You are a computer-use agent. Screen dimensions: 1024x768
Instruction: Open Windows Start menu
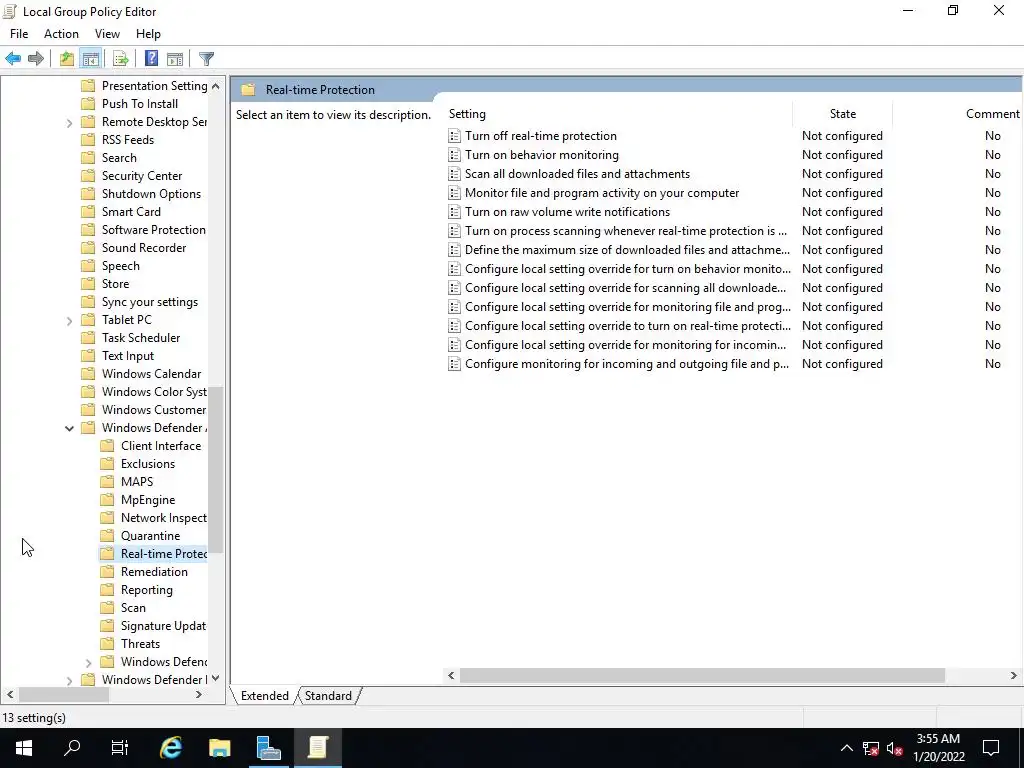24,748
